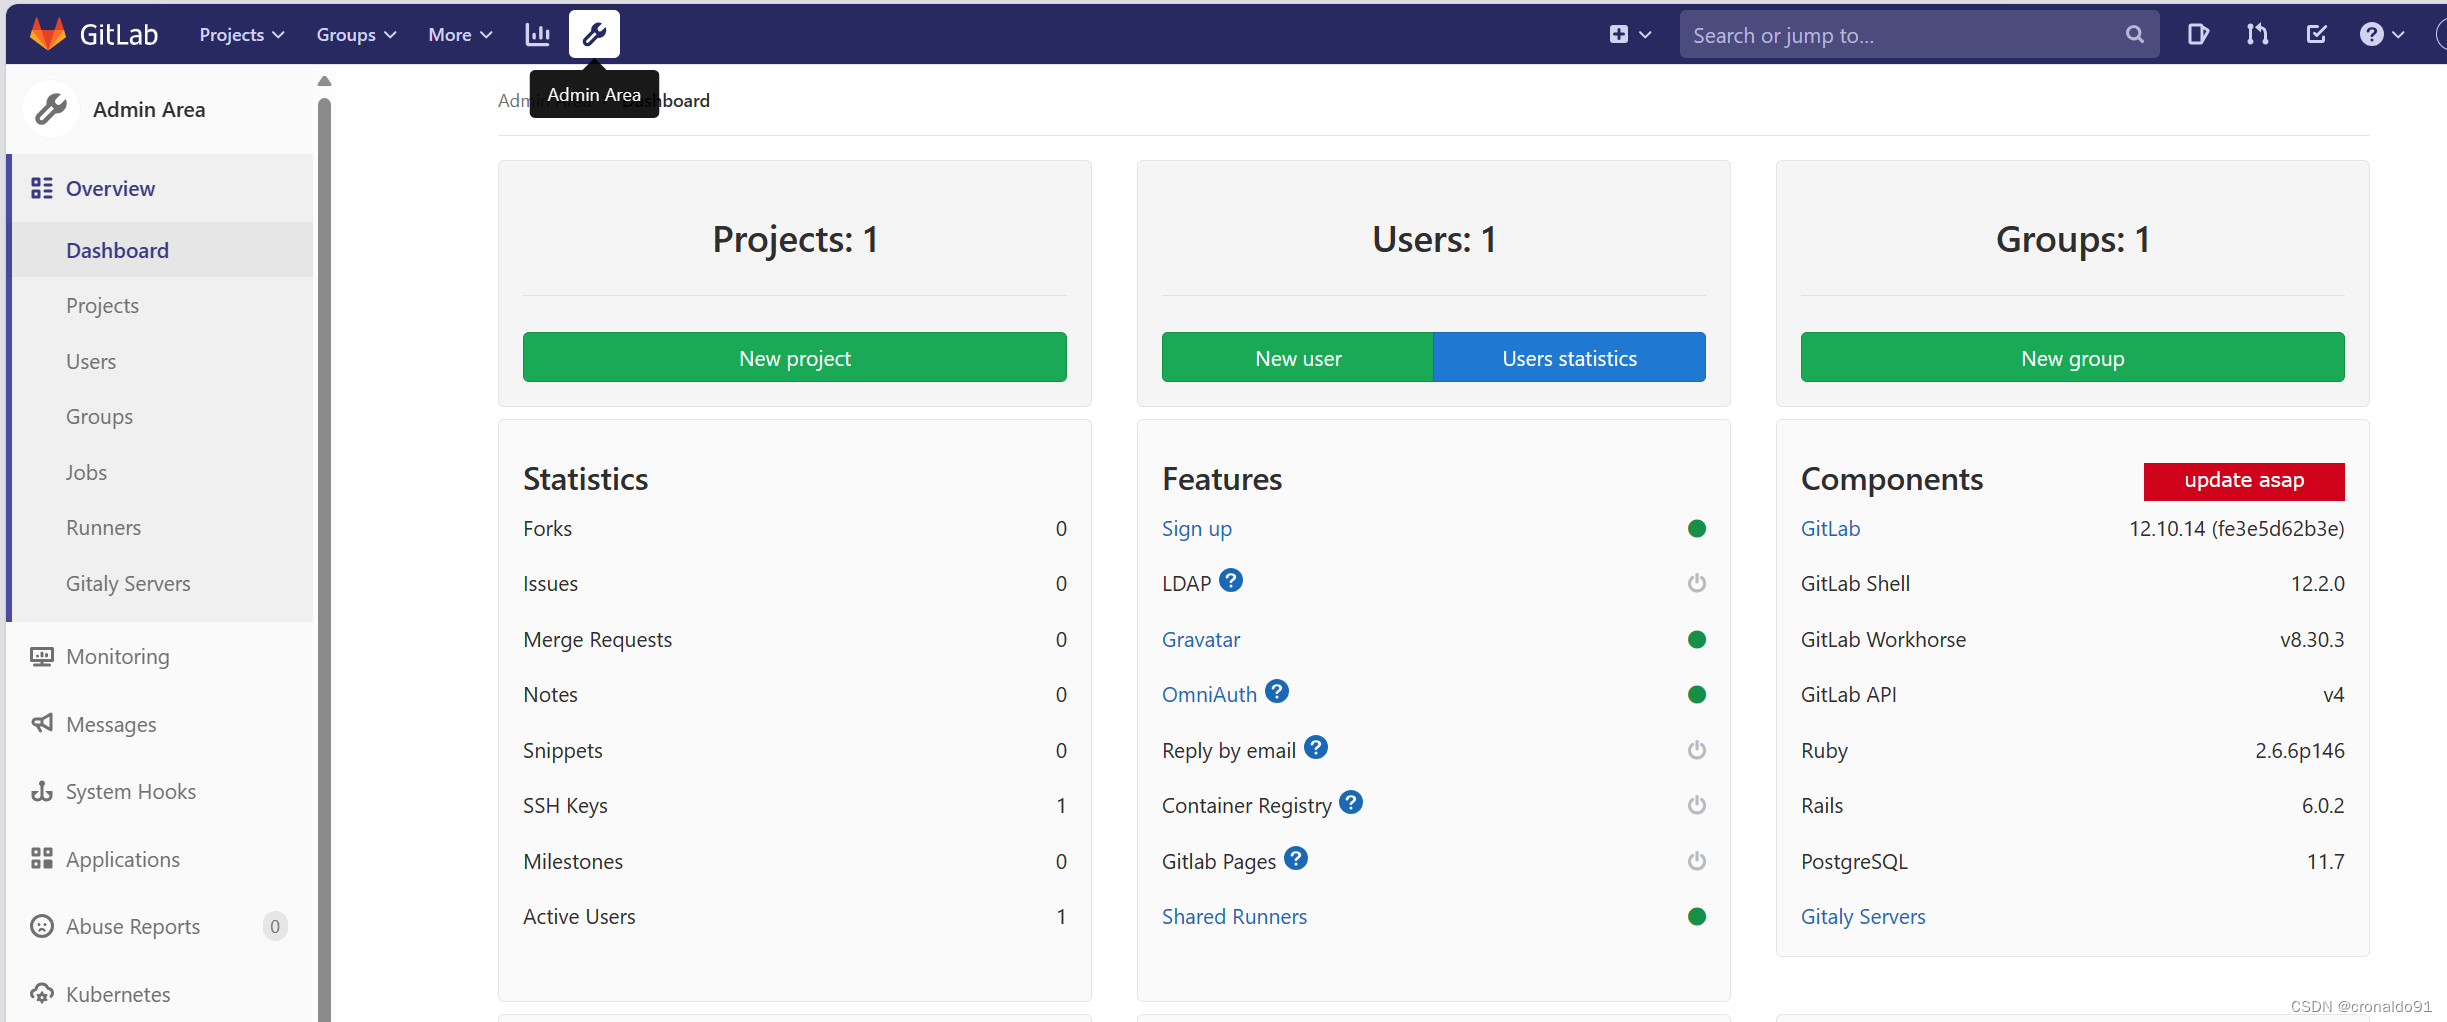Viewport: 2447px width, 1022px height.
Task: Click the Gitlab Pages power icon
Action: point(1697,861)
